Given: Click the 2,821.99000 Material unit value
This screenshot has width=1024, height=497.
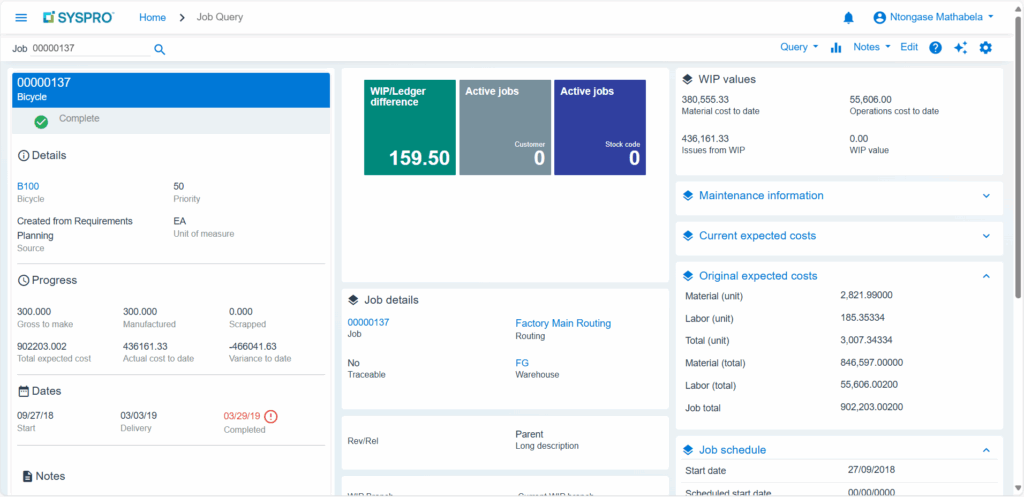Looking at the screenshot, I should (x=866, y=295).
